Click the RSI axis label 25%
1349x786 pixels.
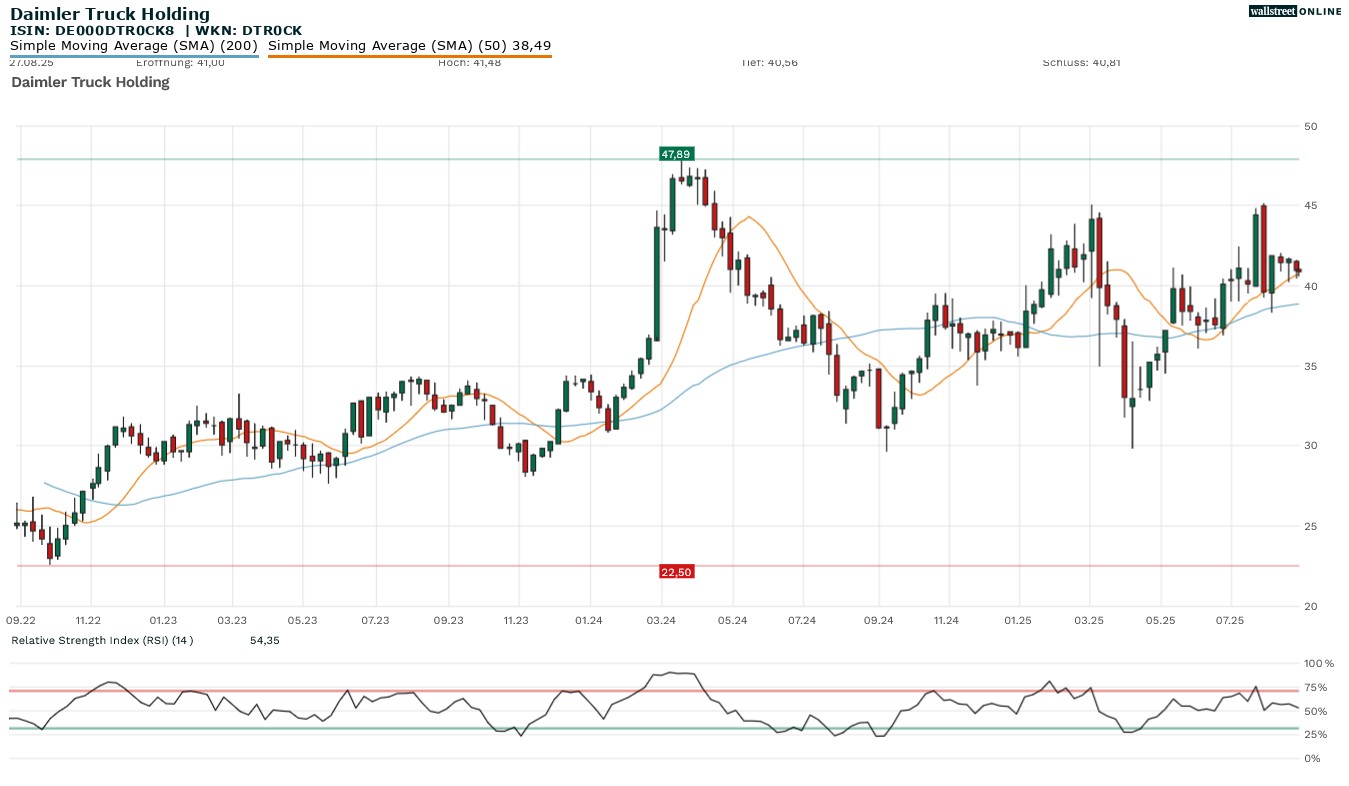pyautogui.click(x=1316, y=735)
